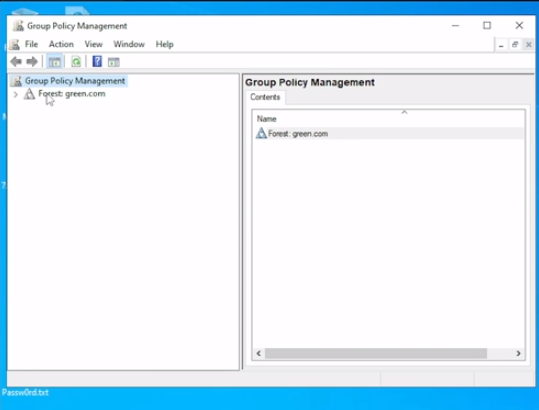Image resolution: width=539 pixels, height=410 pixels.
Task: Click the Forward arrow toolbar icon
Action: pos(32,62)
